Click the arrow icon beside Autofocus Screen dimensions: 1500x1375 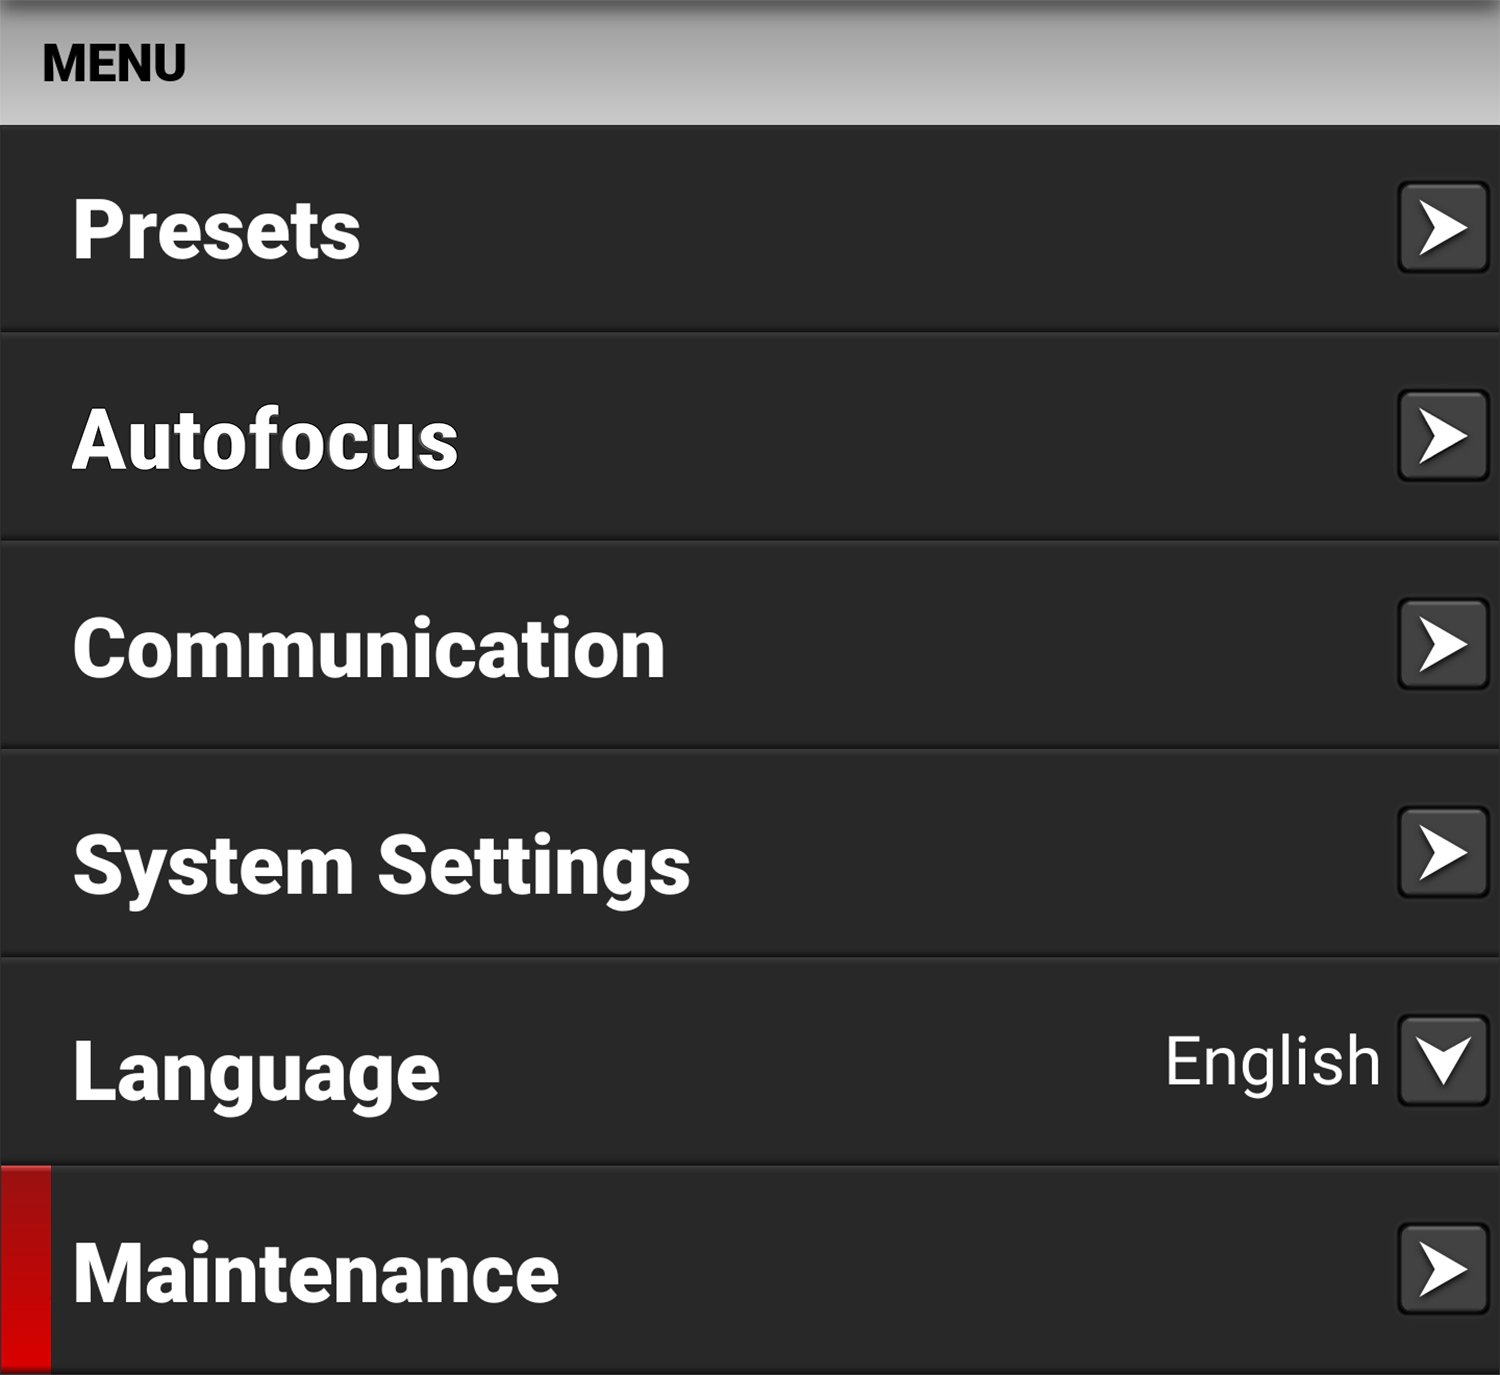pyautogui.click(x=1442, y=437)
